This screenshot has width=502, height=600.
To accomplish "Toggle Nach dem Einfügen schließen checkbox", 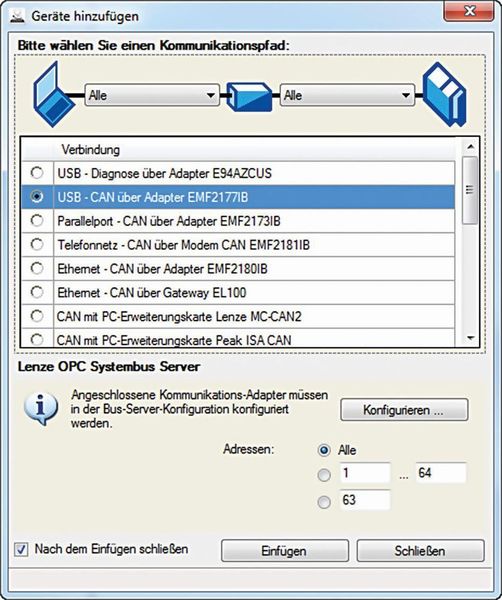I will coord(21,550).
